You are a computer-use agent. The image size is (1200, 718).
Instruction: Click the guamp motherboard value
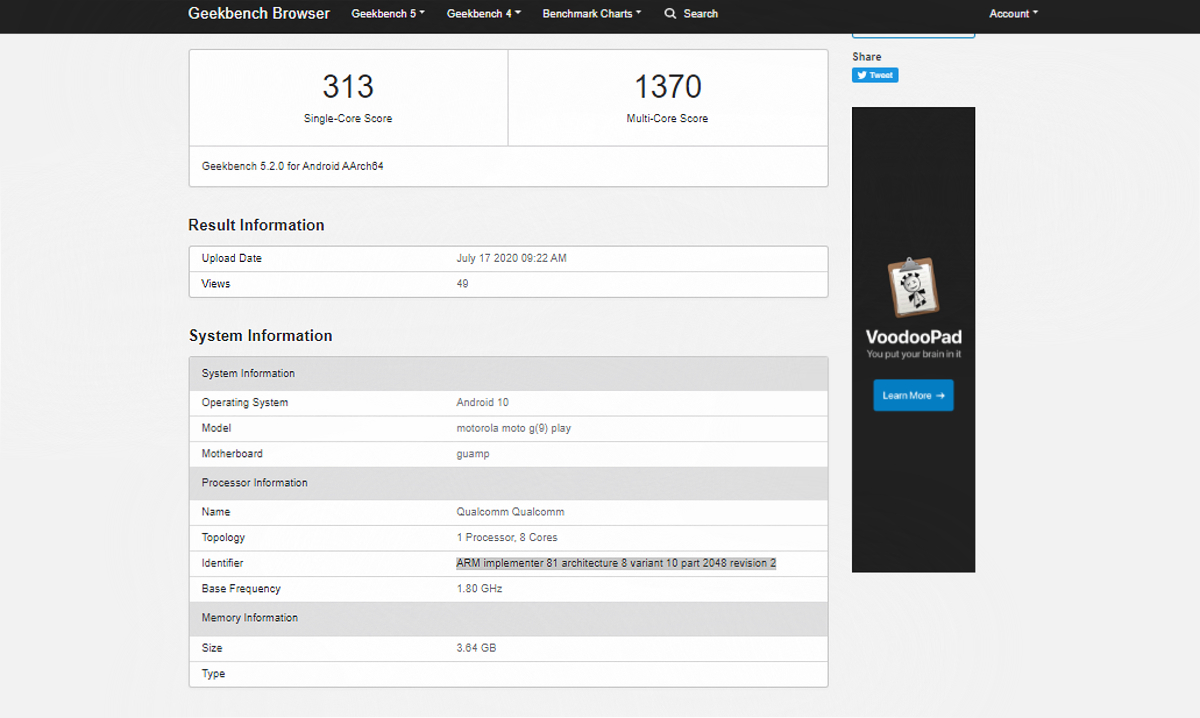[x=473, y=454]
